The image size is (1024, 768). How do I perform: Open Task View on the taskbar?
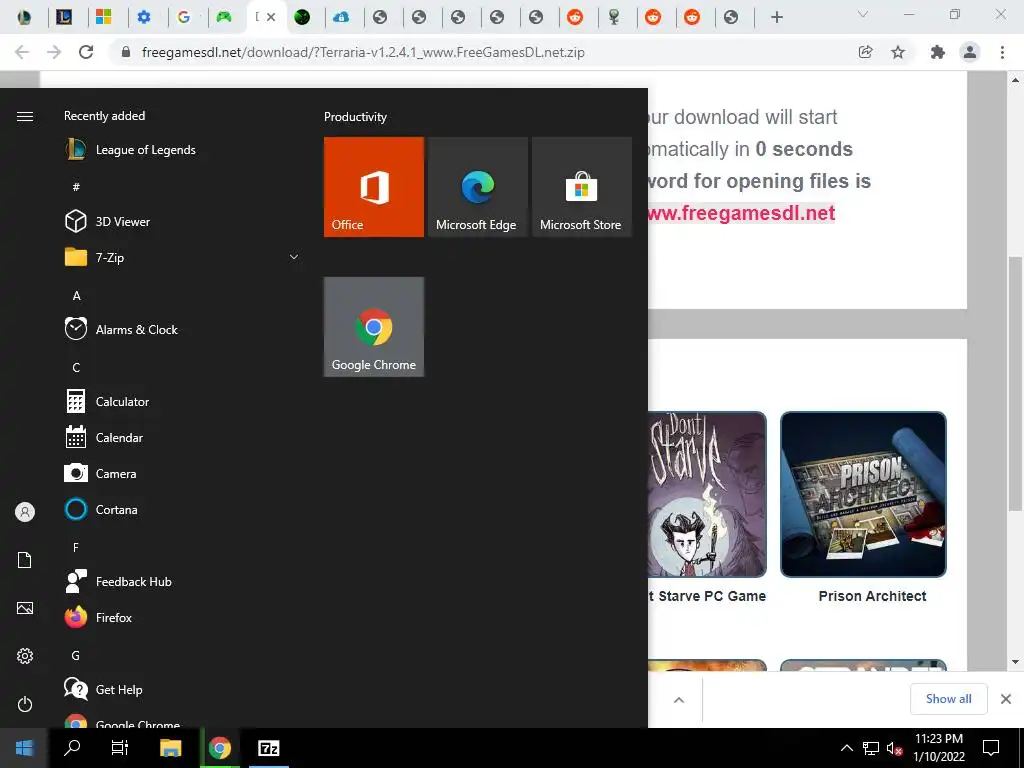pyautogui.click(x=120, y=748)
